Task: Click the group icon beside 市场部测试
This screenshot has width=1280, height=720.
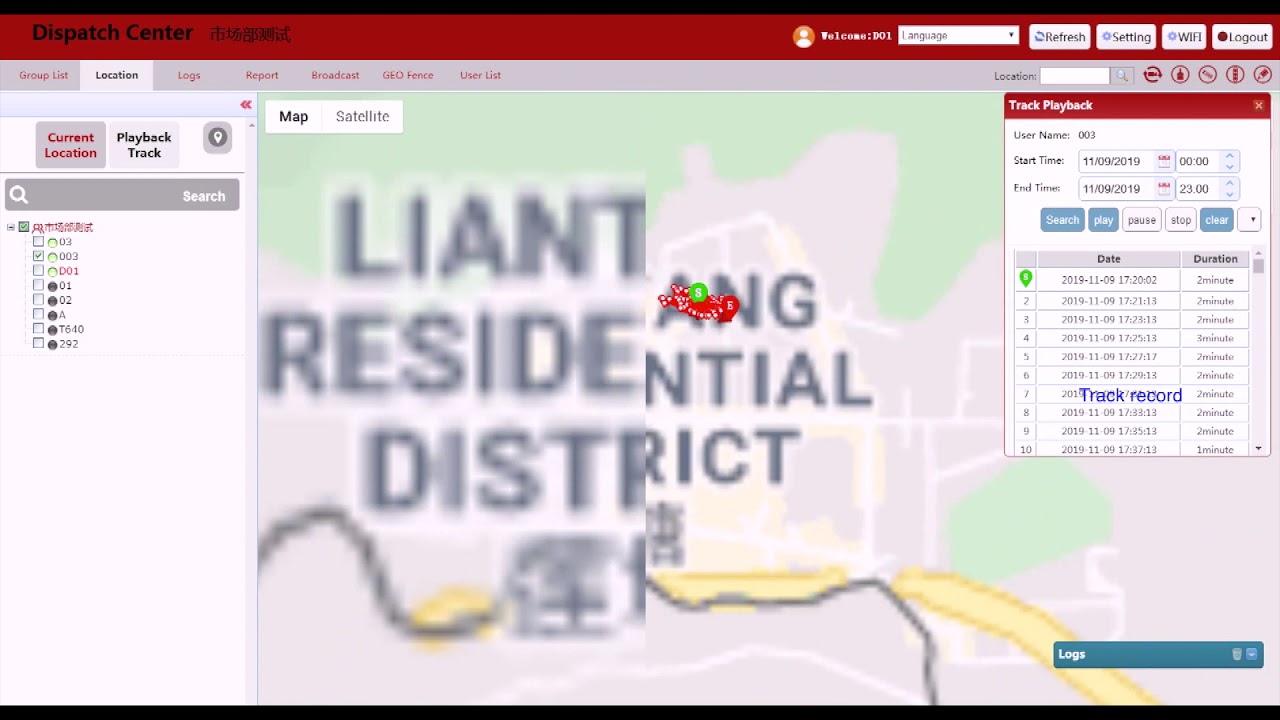Action: pyautogui.click(x=37, y=228)
